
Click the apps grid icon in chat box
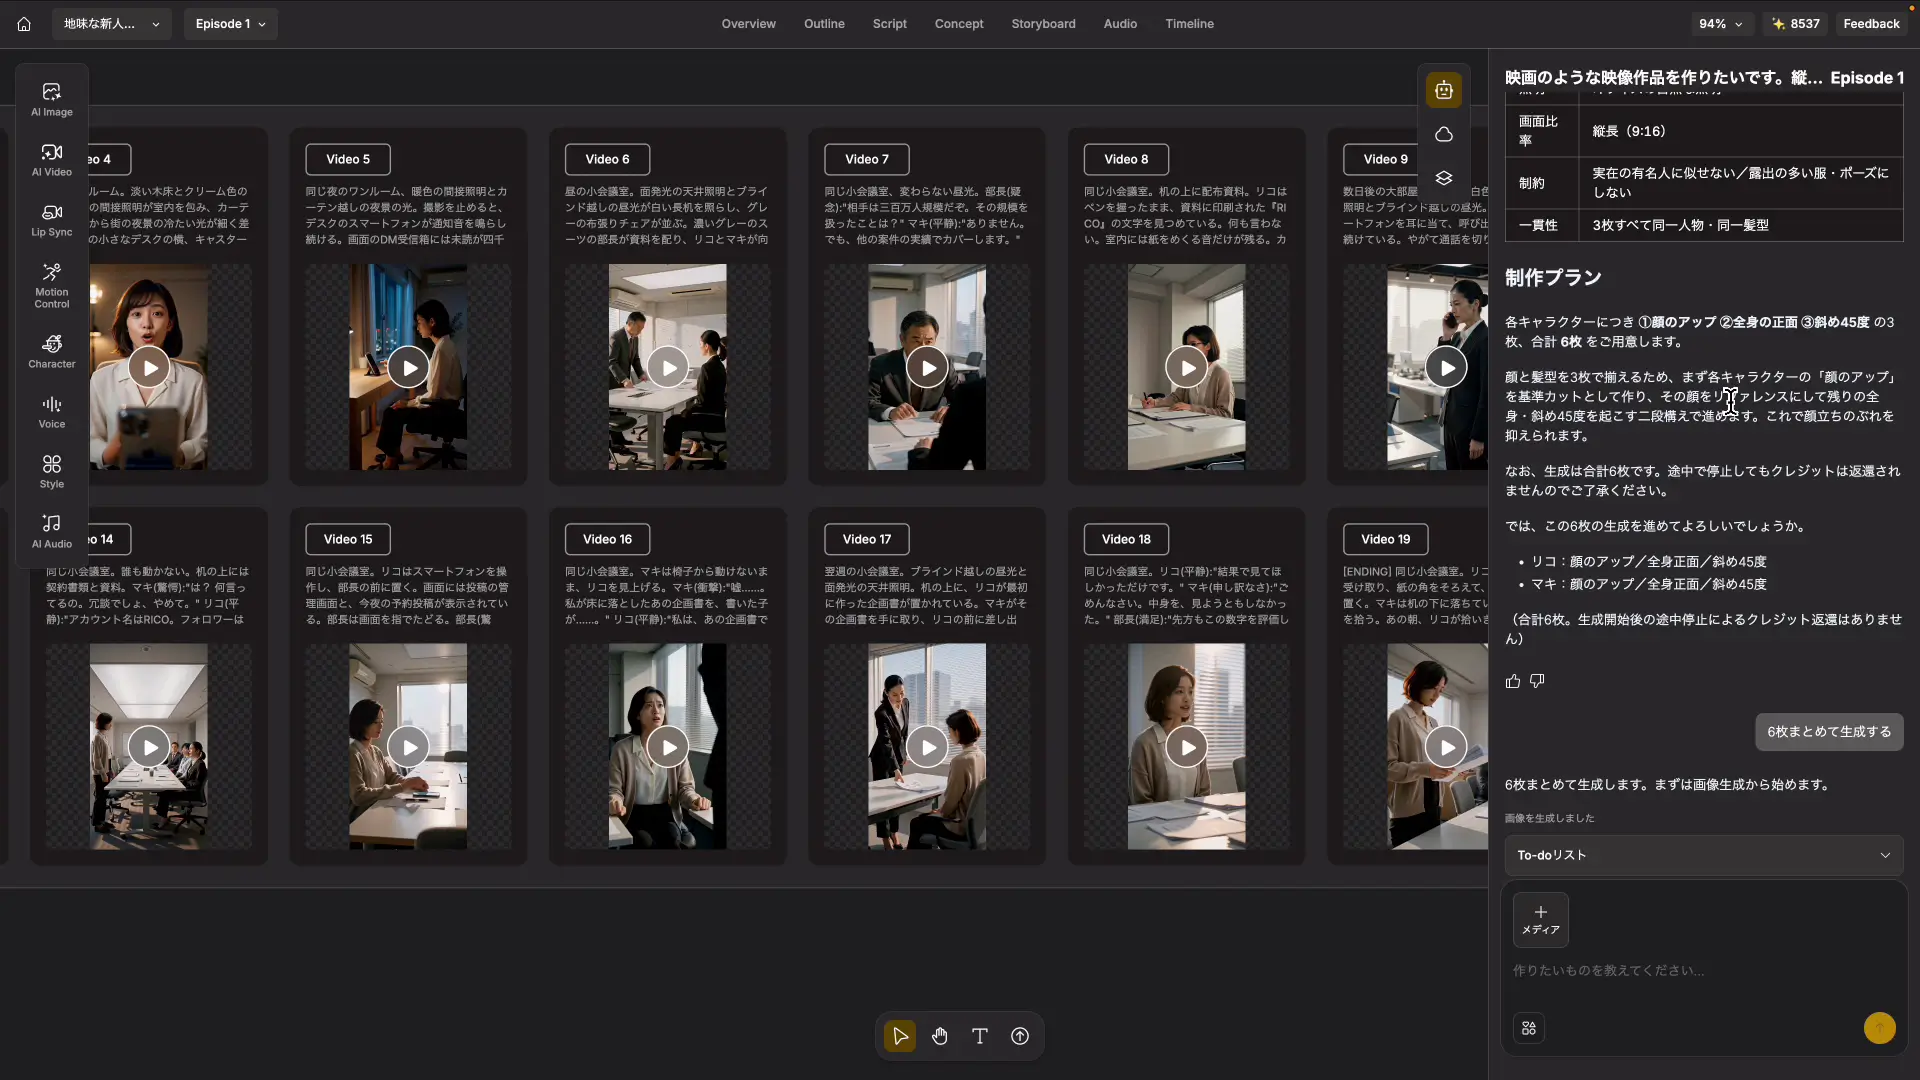(1529, 1028)
